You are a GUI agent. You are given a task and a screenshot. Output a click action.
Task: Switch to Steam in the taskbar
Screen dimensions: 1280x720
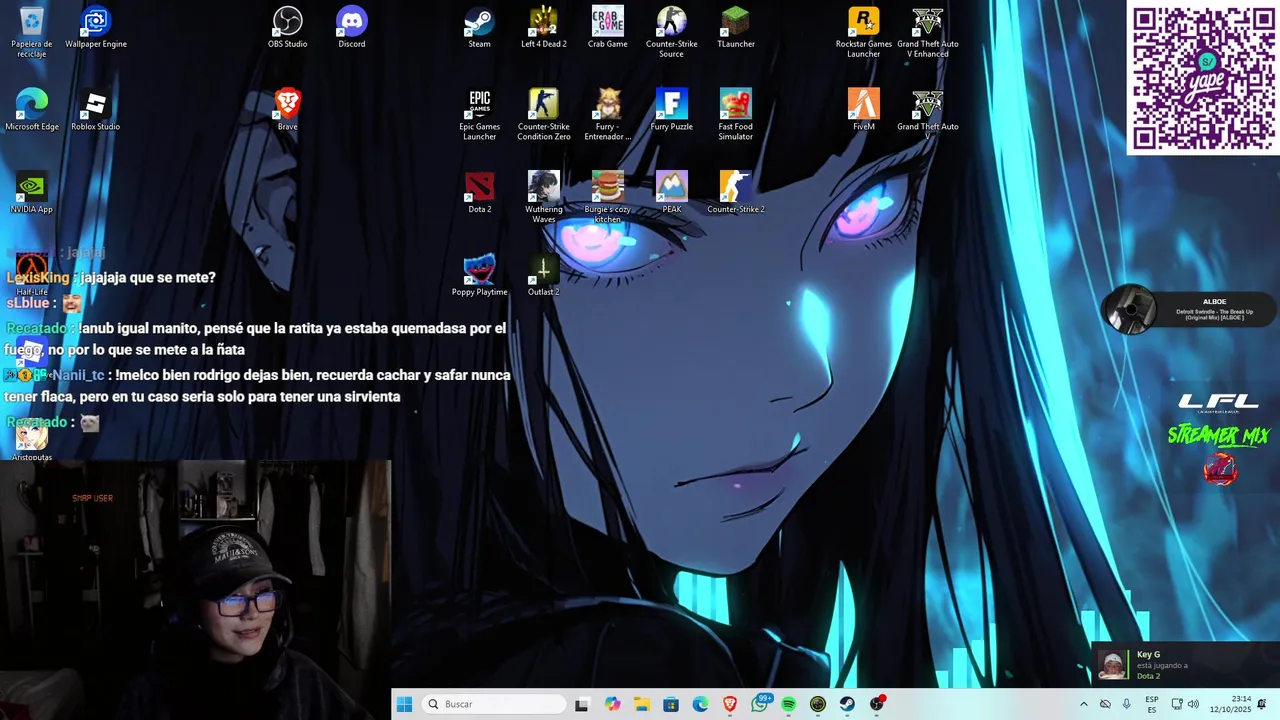[847, 704]
